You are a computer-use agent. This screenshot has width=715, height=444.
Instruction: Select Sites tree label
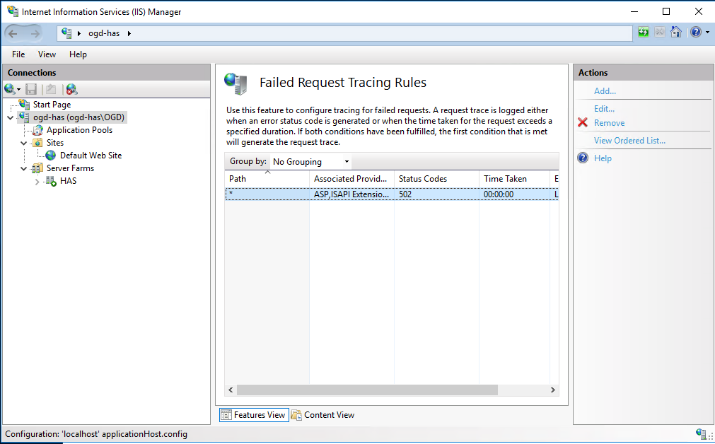tap(55, 143)
